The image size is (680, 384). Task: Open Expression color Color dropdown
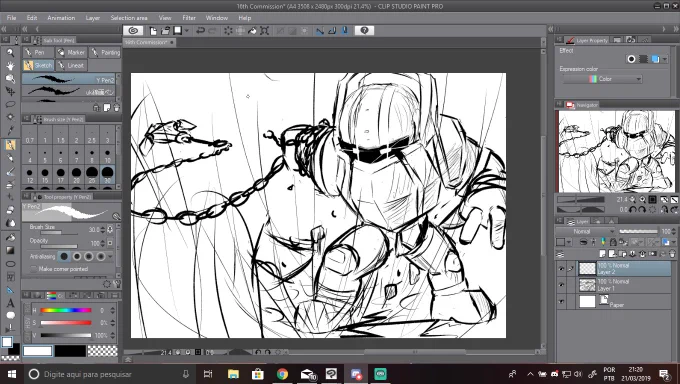click(603, 79)
